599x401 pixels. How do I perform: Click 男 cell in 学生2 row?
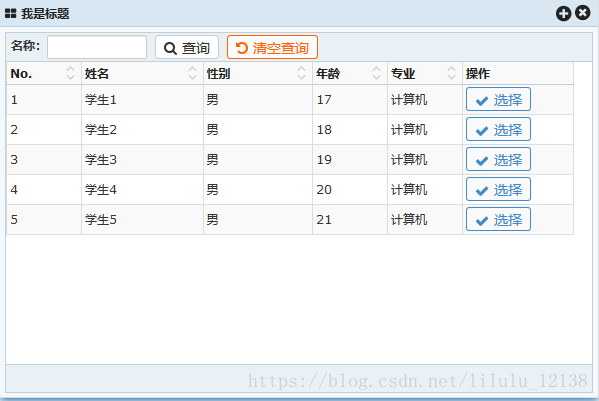(x=258, y=129)
